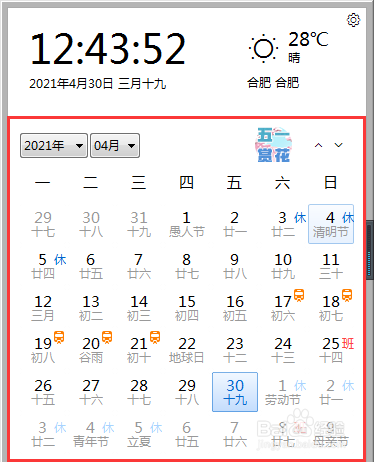Open the 五一赏花 promotional image
The height and width of the screenshot is (462, 374).
pyautogui.click(x=273, y=145)
